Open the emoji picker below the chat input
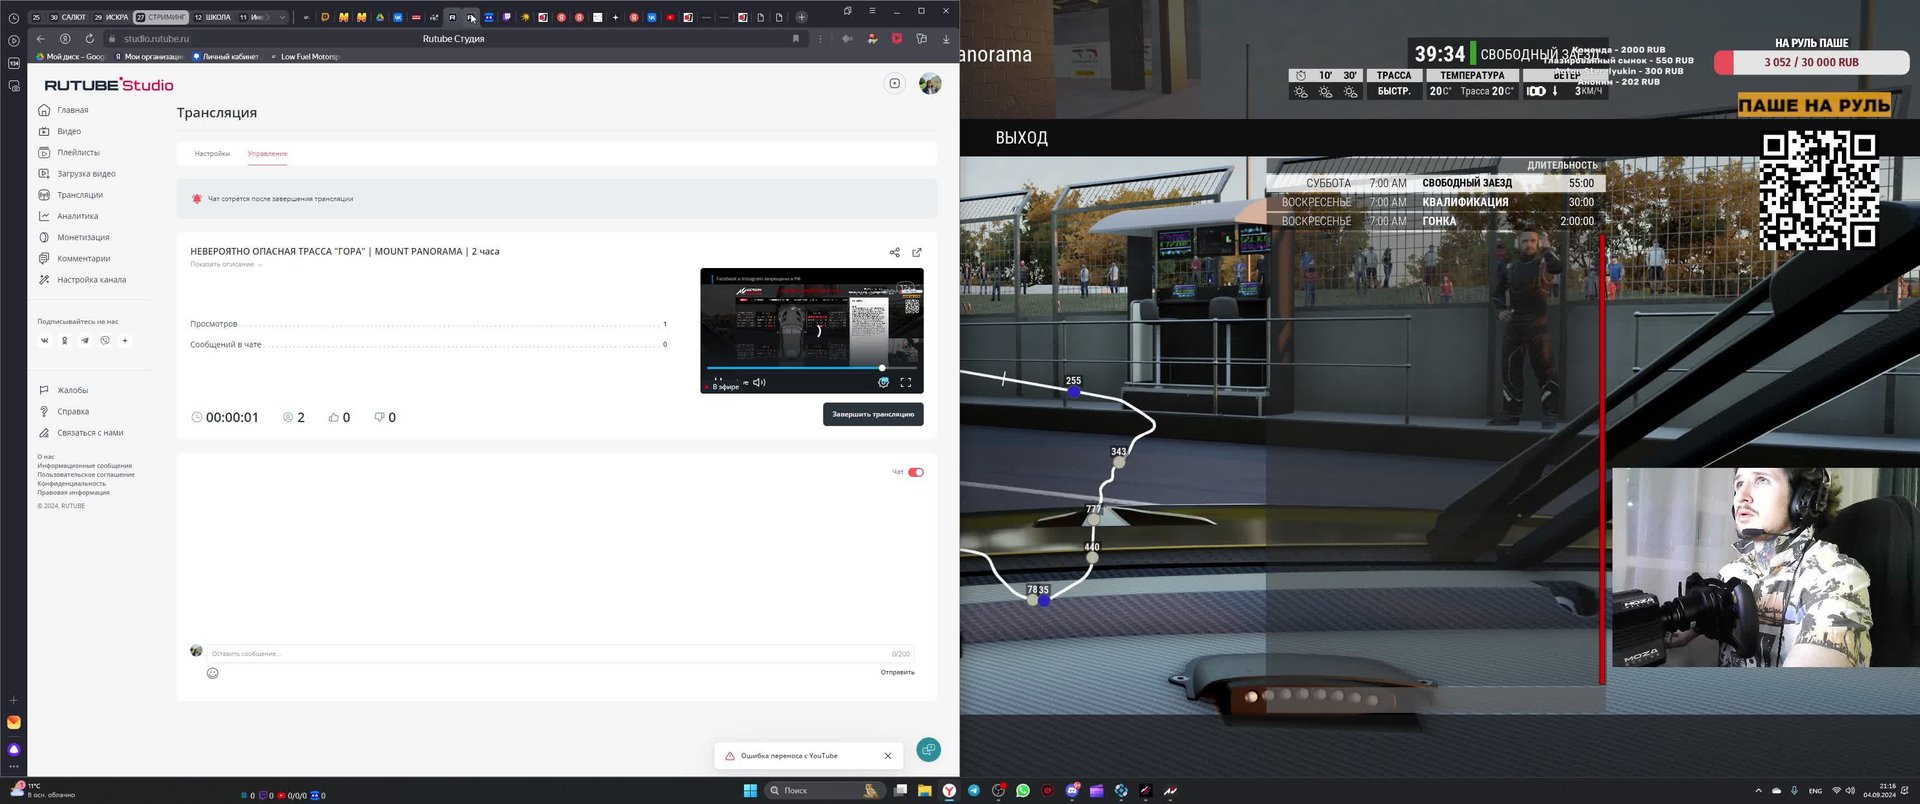Screen dimensions: 1920x804 coord(212,673)
